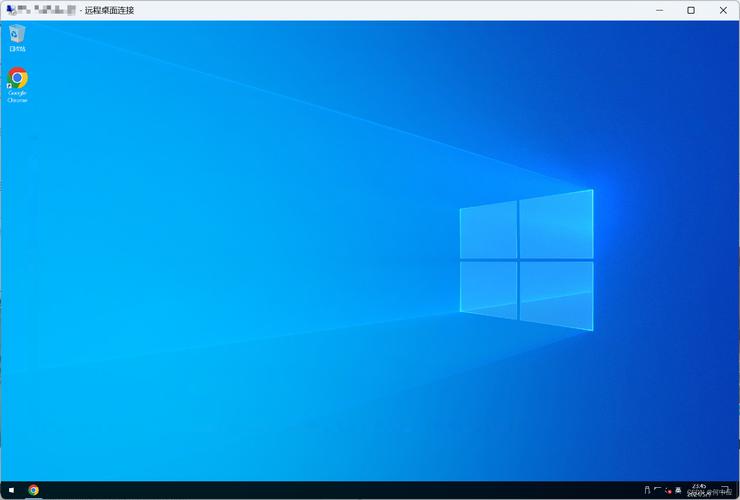740x500 pixels.
Task: Select the Google Chrome desktop shortcut
Action: tap(17, 85)
